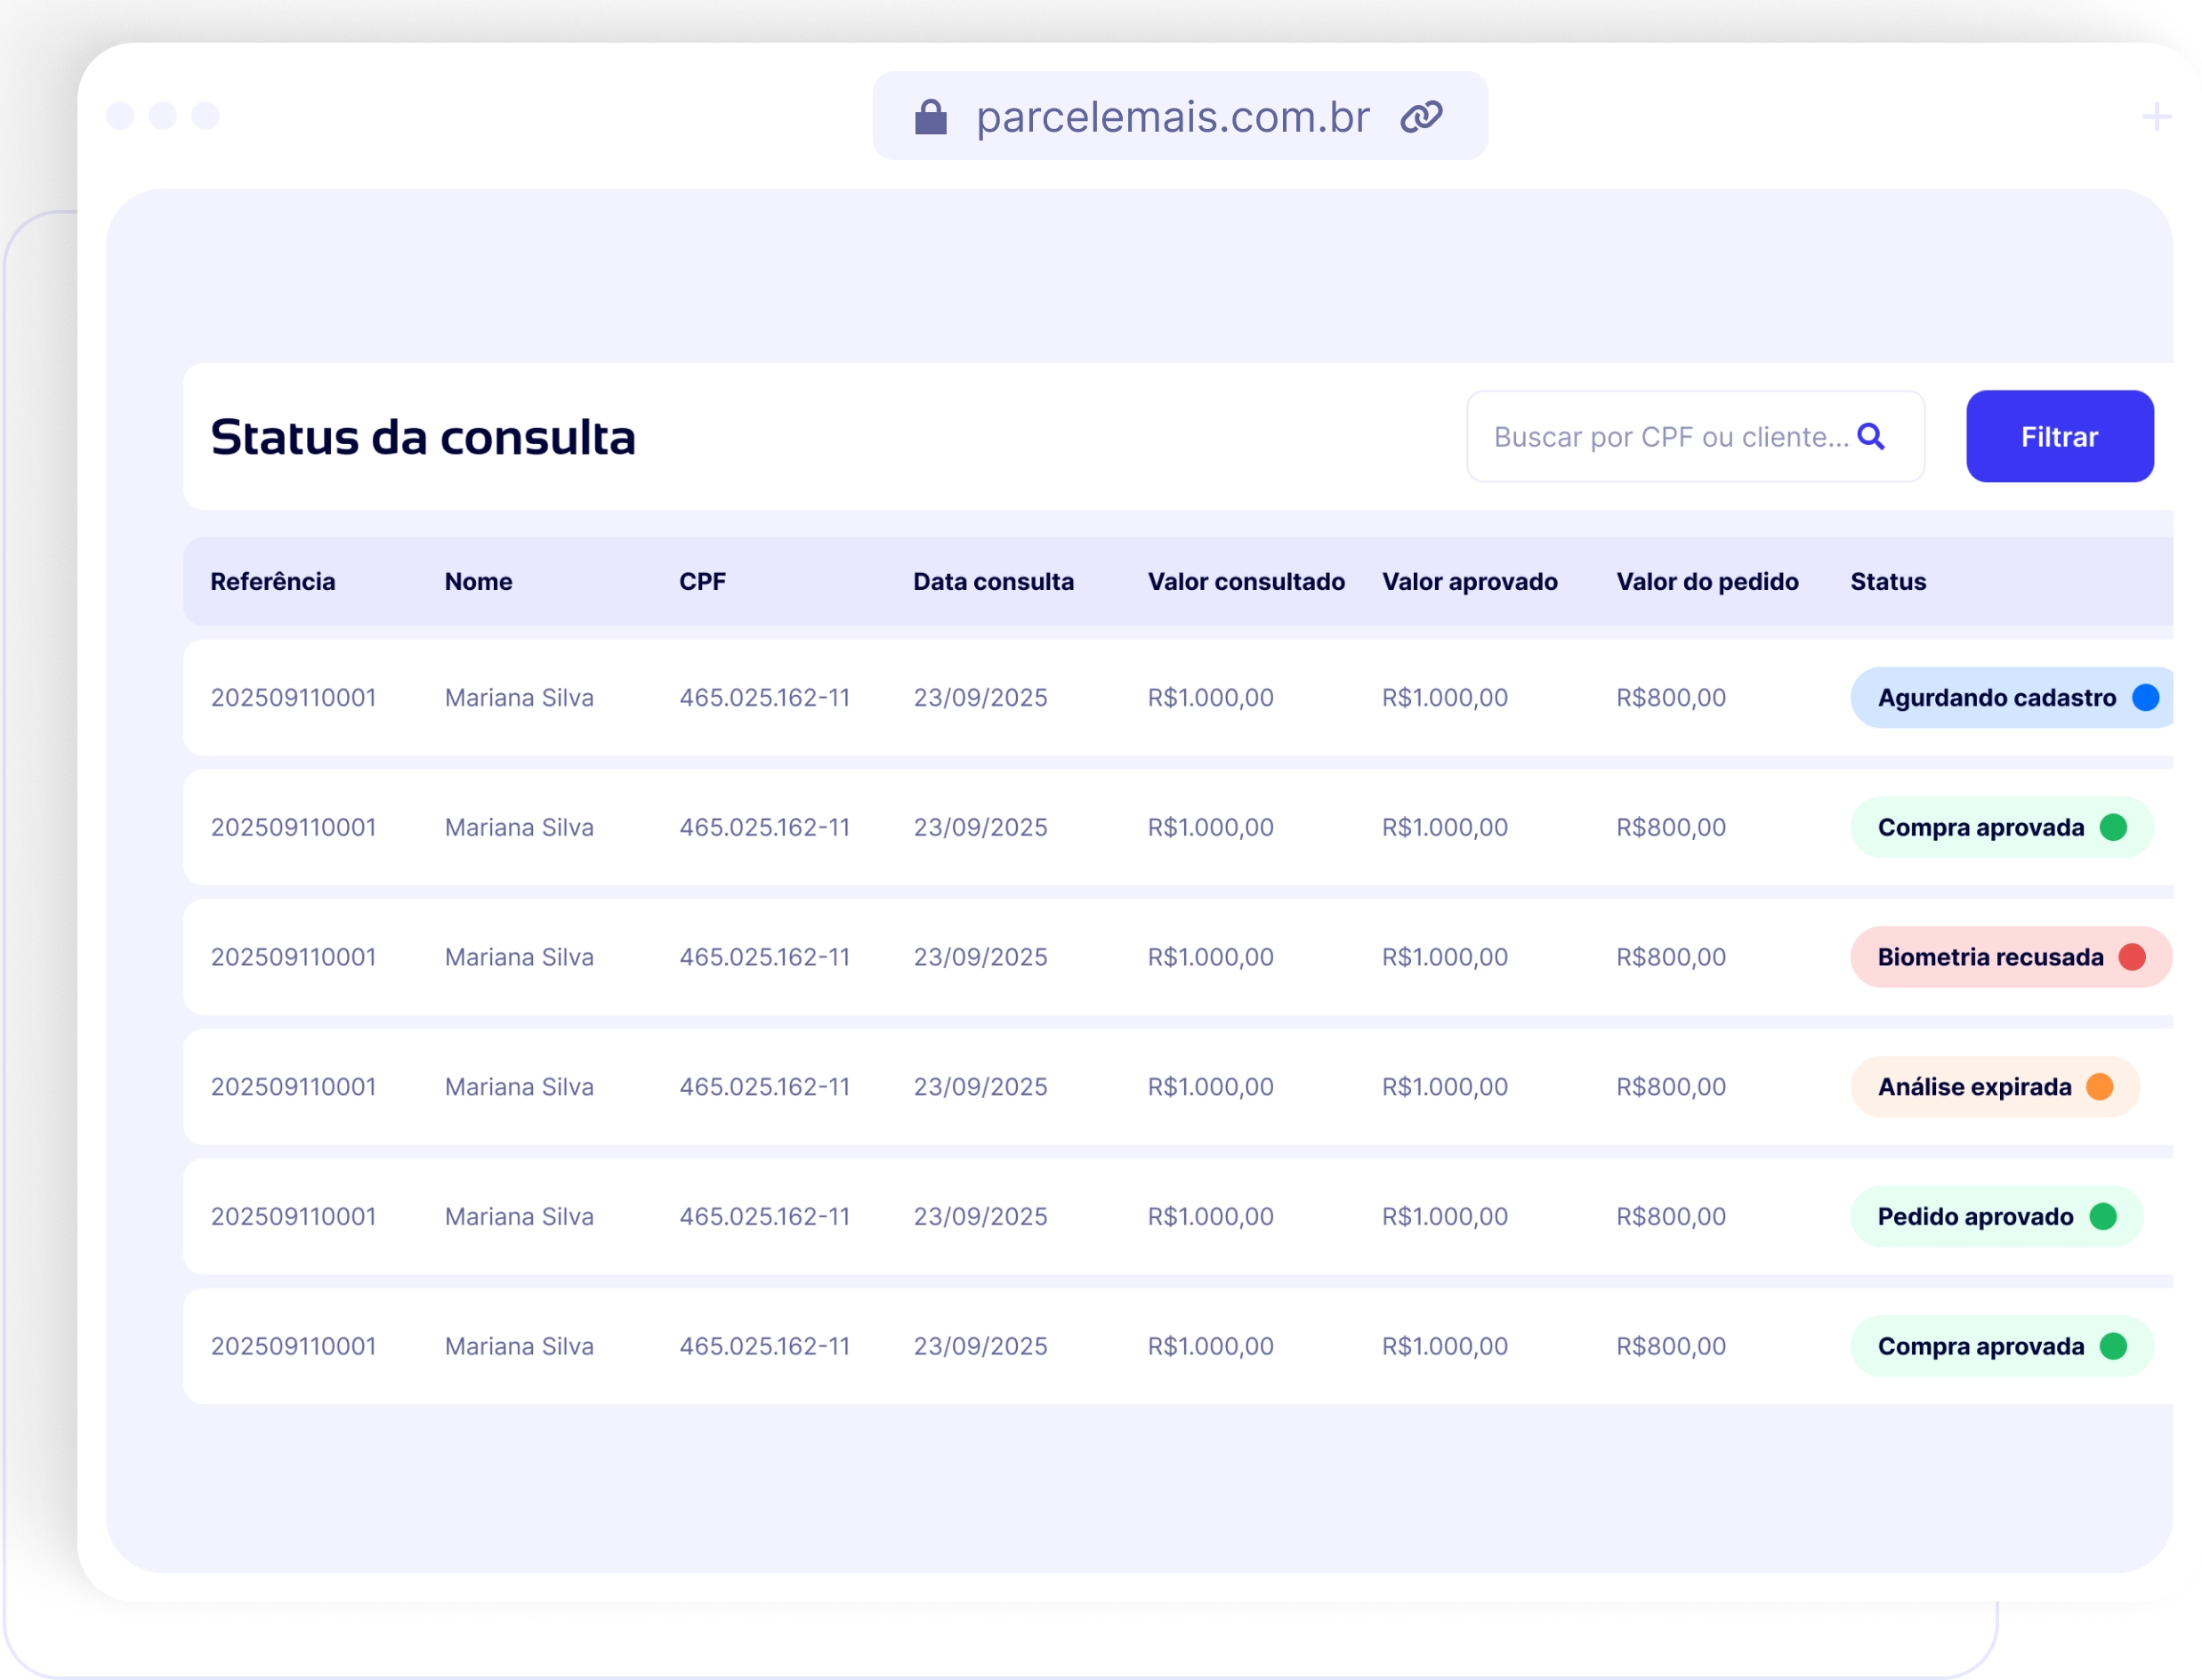Click Mariana Silva in 'Análise expirada' row
Viewport: 2202px width, 1680px height.
tap(519, 1086)
